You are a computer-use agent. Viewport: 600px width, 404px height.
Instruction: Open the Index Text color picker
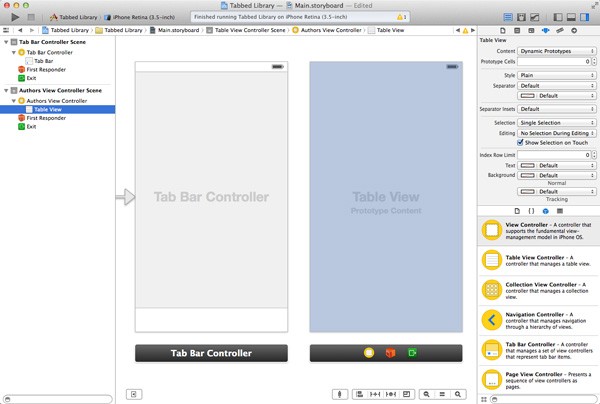click(557, 166)
